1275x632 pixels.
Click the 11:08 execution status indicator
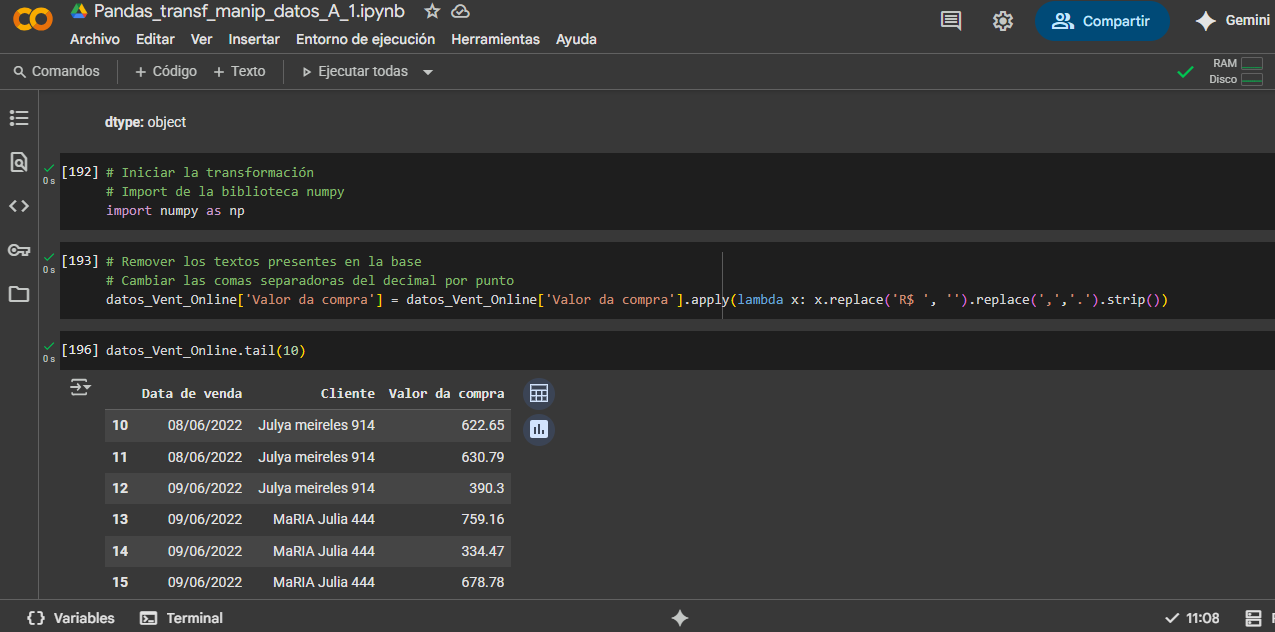[1193, 618]
